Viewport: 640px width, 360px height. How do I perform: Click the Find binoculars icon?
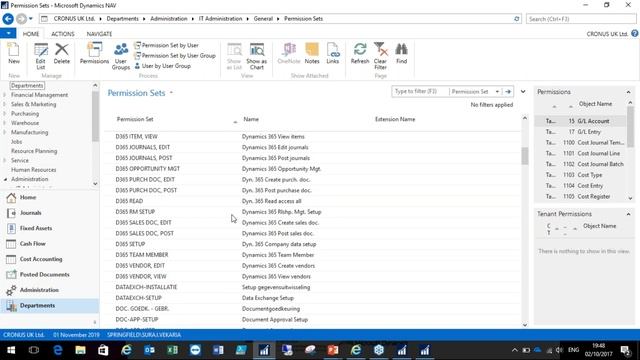[x=402, y=53]
